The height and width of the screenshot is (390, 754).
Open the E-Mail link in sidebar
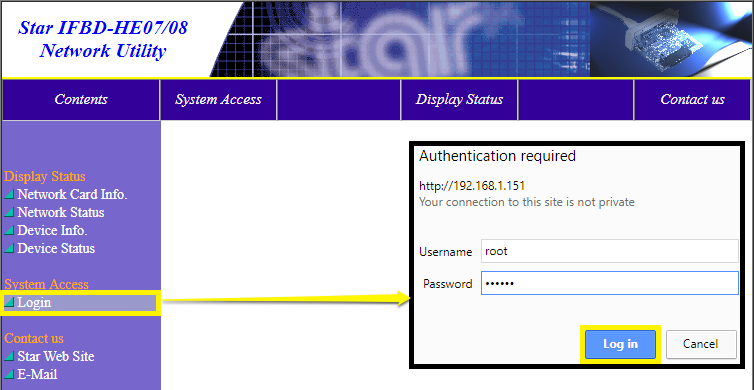pyautogui.click(x=37, y=375)
